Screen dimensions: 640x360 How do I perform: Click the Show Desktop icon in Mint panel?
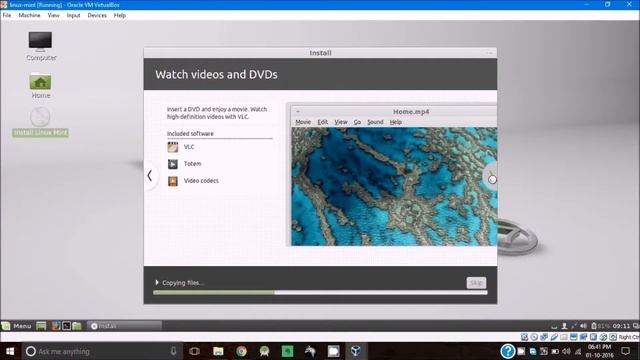coord(41,326)
